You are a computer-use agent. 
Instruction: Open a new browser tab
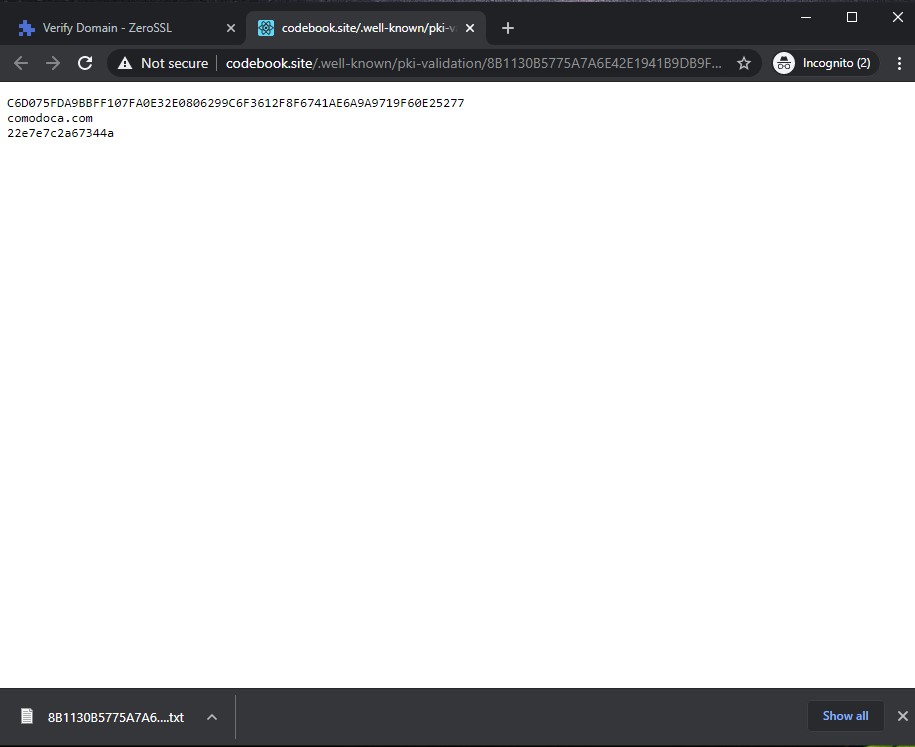(x=508, y=28)
